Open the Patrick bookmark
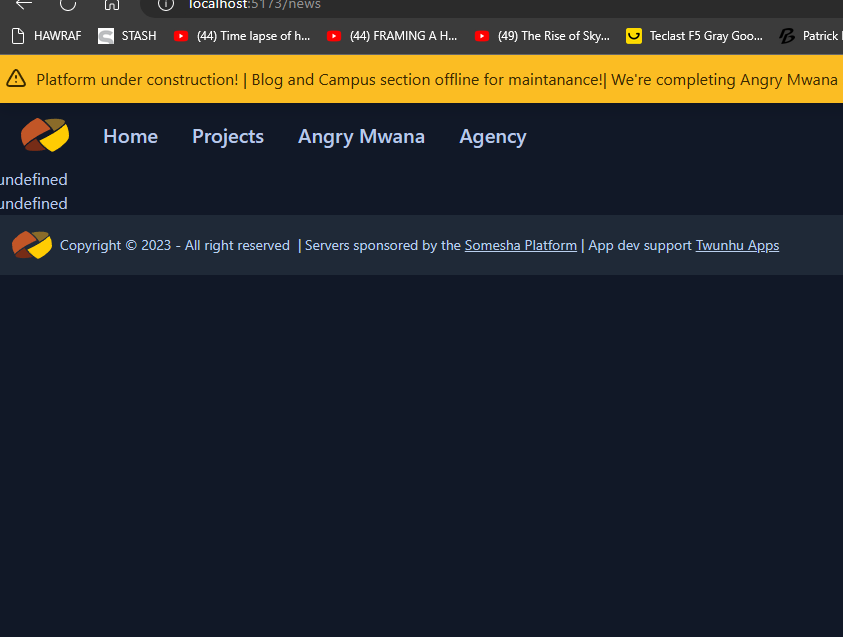The width and height of the screenshot is (843, 637). click(x=811, y=36)
